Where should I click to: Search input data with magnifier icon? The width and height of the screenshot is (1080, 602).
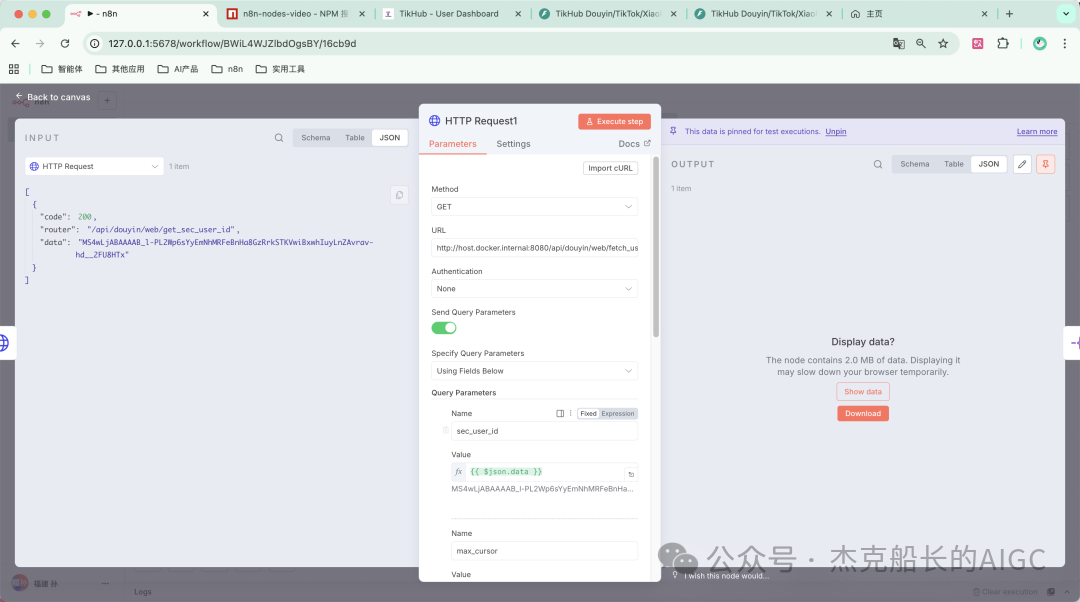[x=279, y=138]
